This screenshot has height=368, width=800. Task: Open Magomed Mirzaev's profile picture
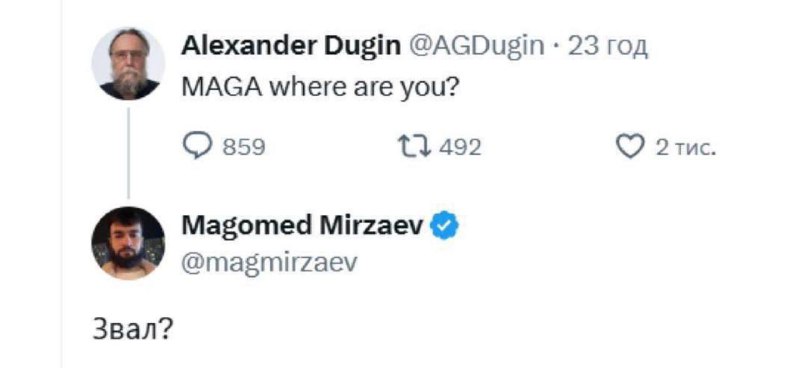pyautogui.click(x=128, y=243)
